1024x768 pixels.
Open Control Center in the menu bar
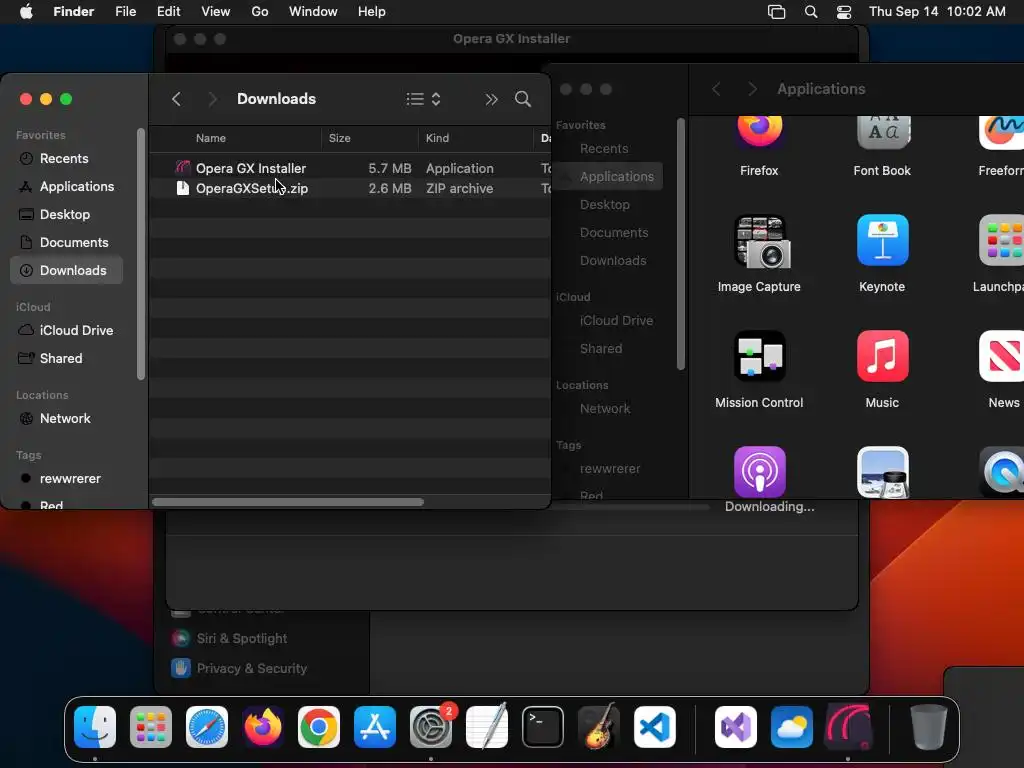(844, 12)
